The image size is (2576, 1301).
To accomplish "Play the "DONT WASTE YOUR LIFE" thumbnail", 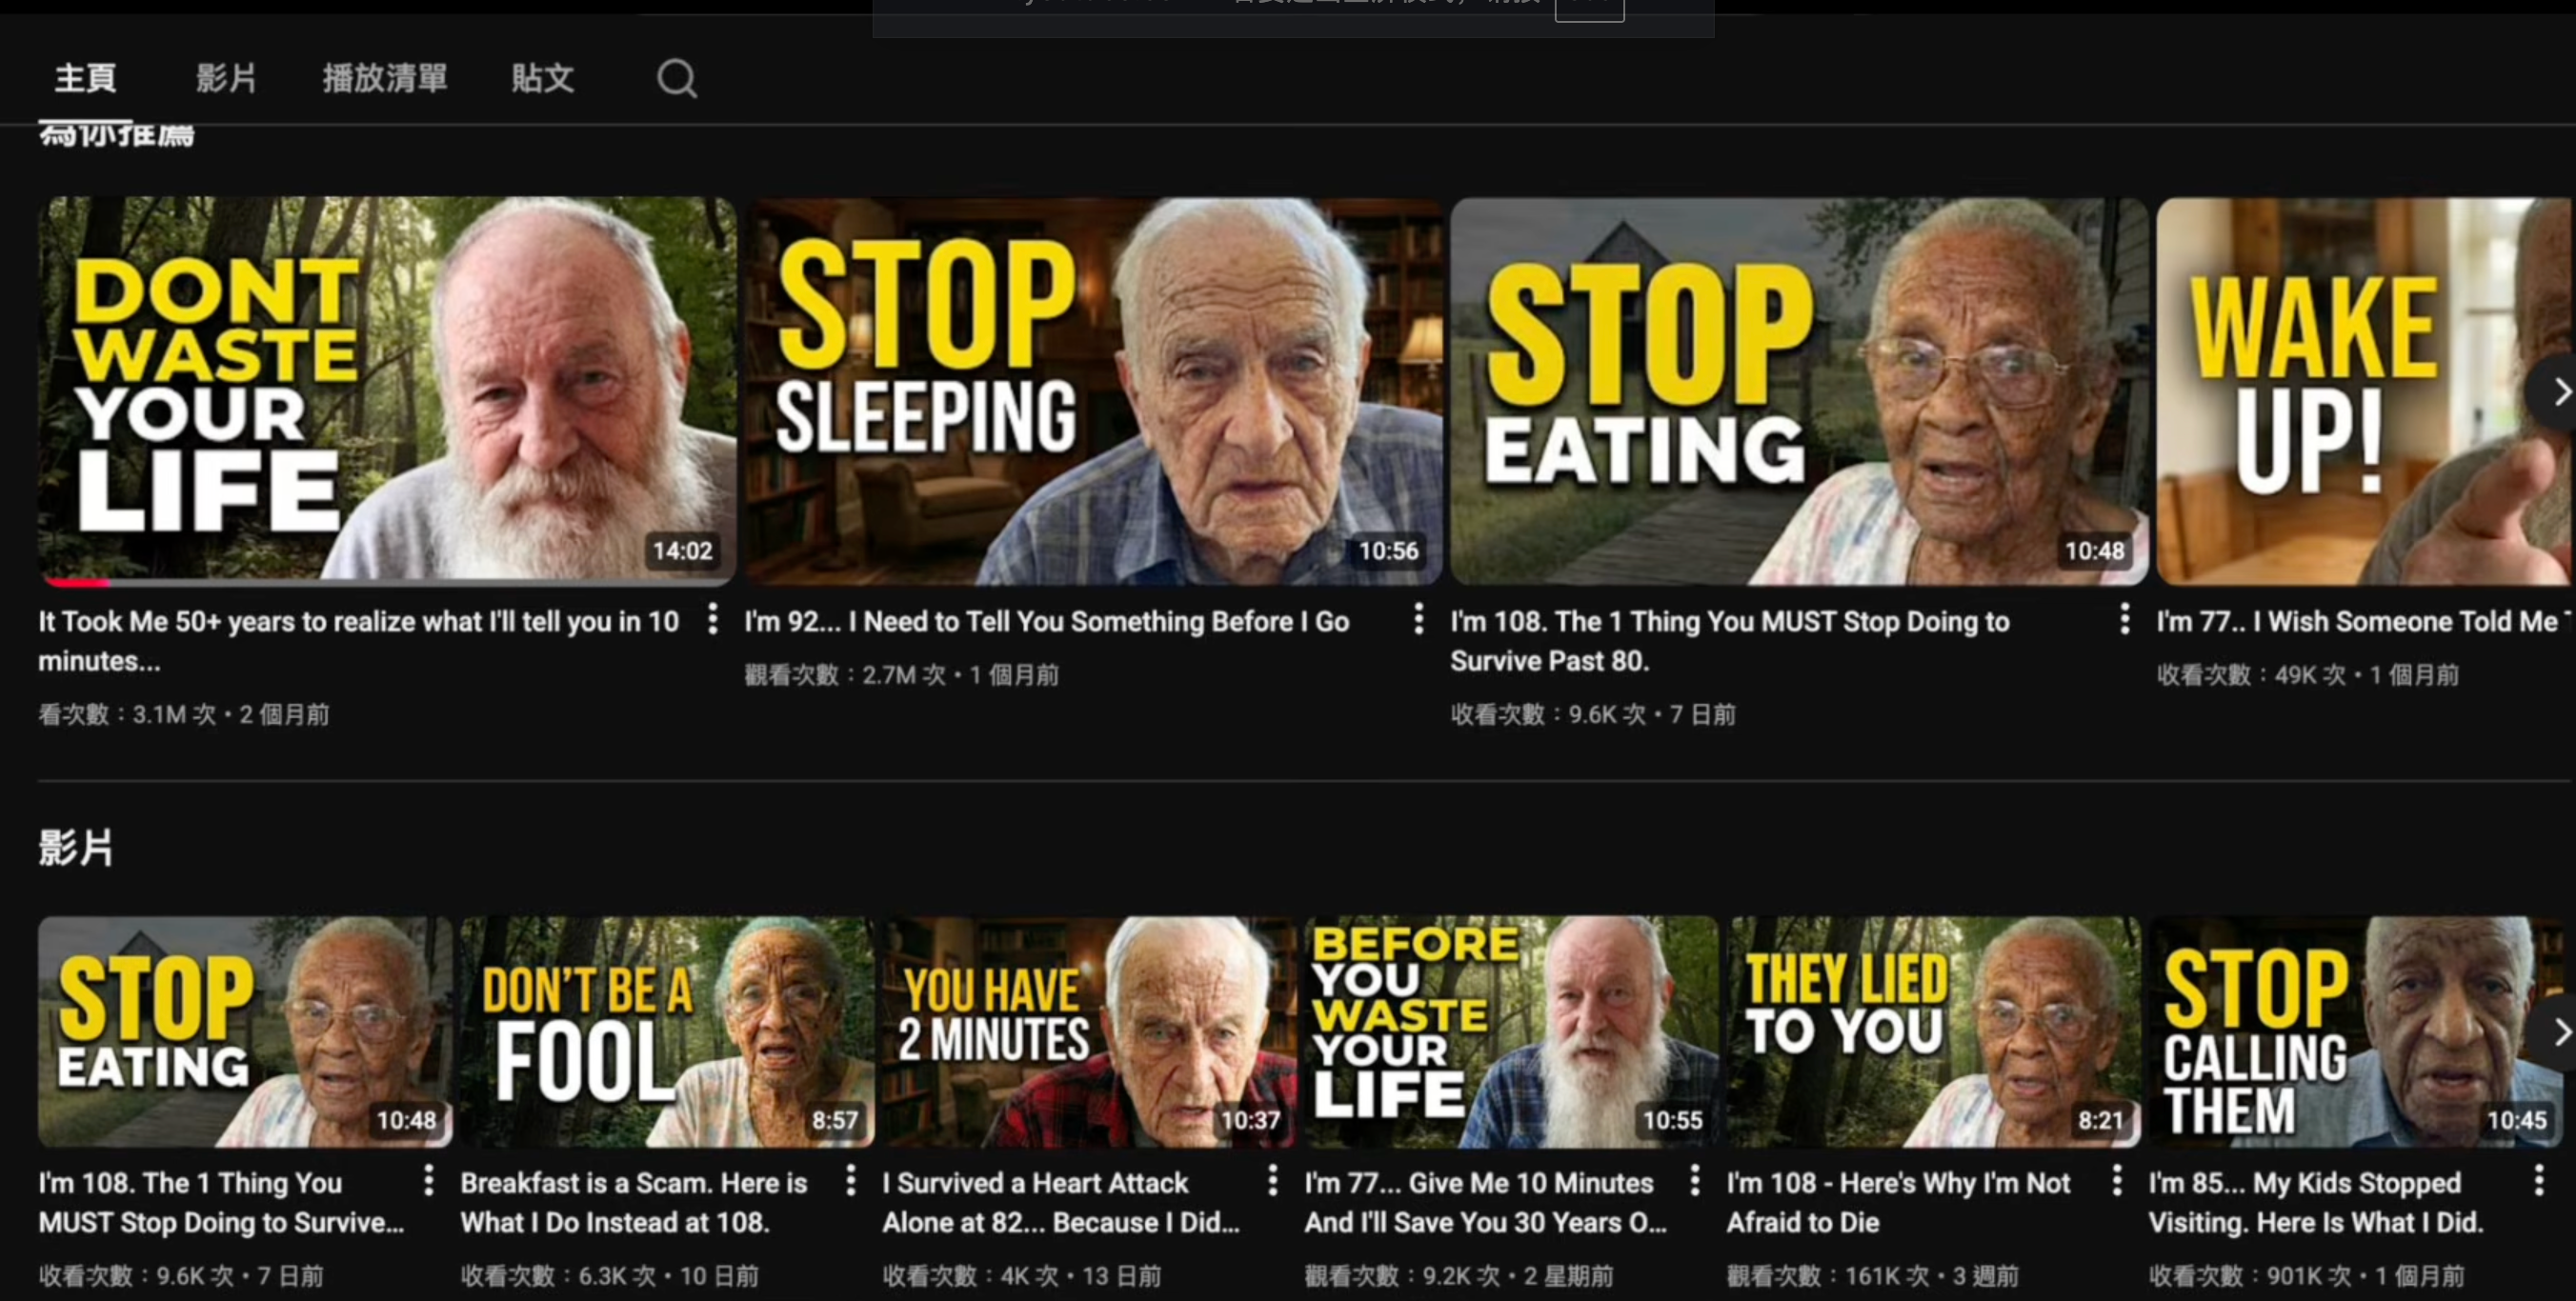I will 387,390.
